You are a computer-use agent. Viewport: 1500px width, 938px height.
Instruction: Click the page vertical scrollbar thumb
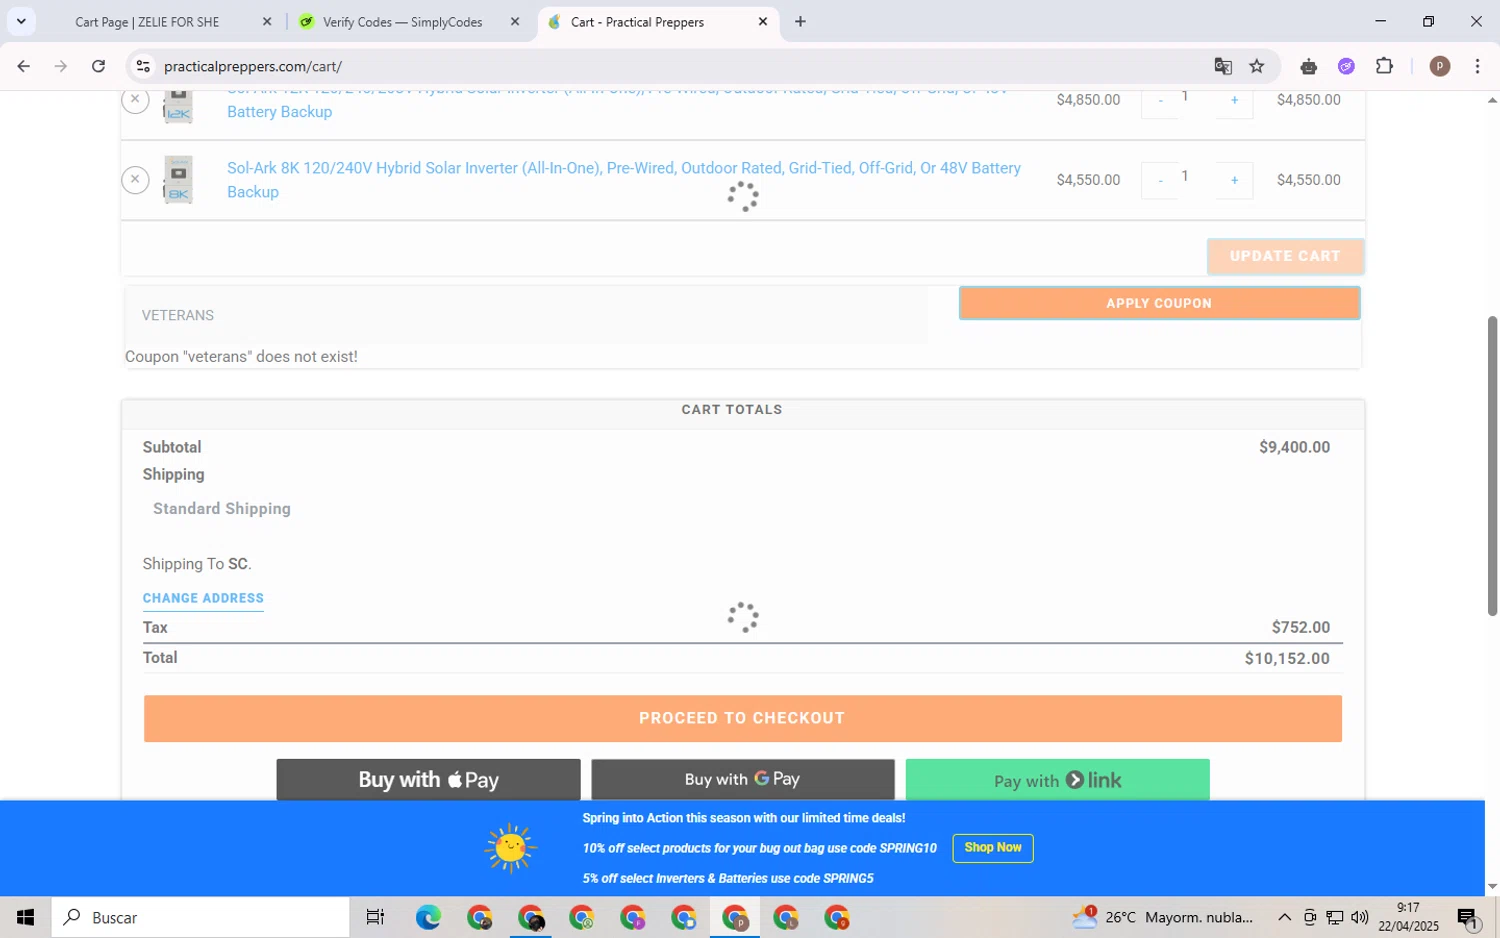tap(1492, 466)
